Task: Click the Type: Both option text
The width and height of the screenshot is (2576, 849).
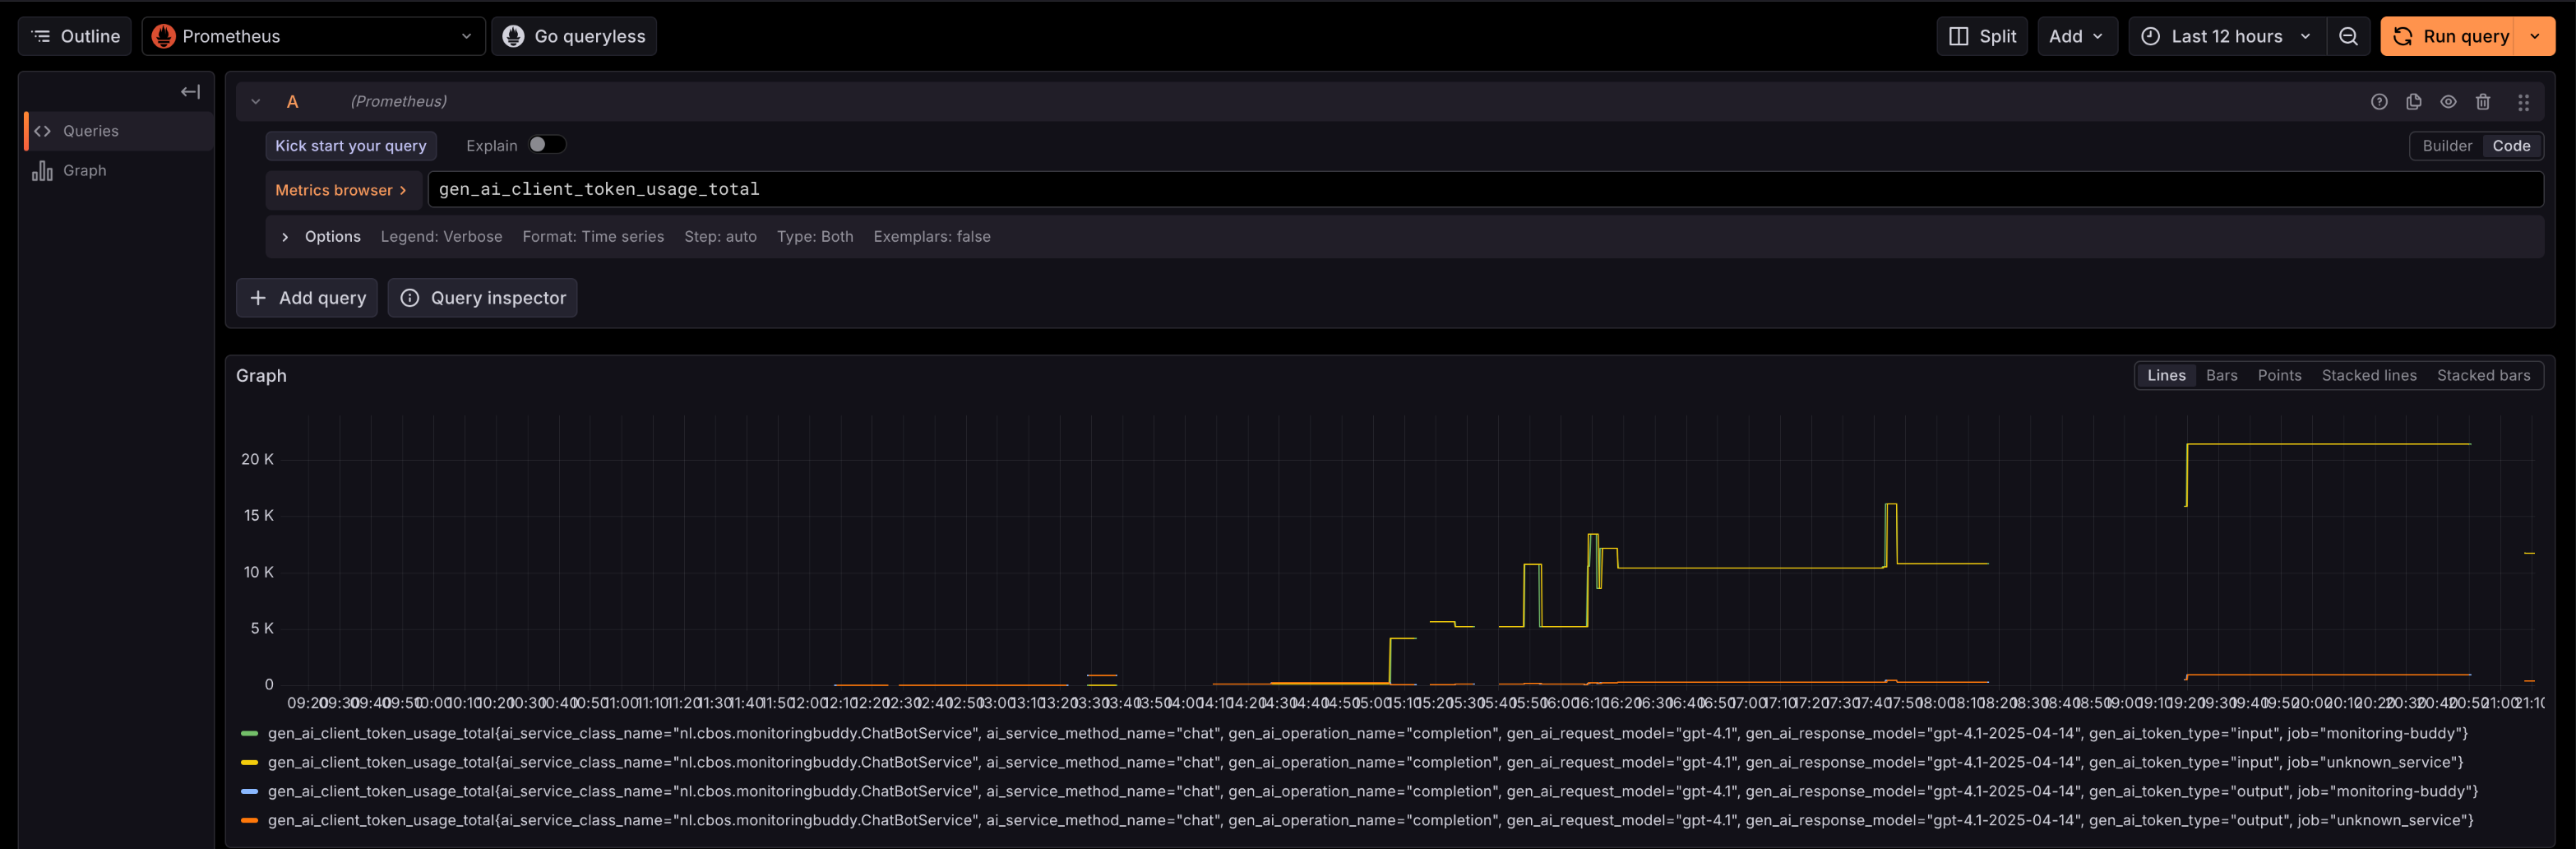Action: coord(815,237)
